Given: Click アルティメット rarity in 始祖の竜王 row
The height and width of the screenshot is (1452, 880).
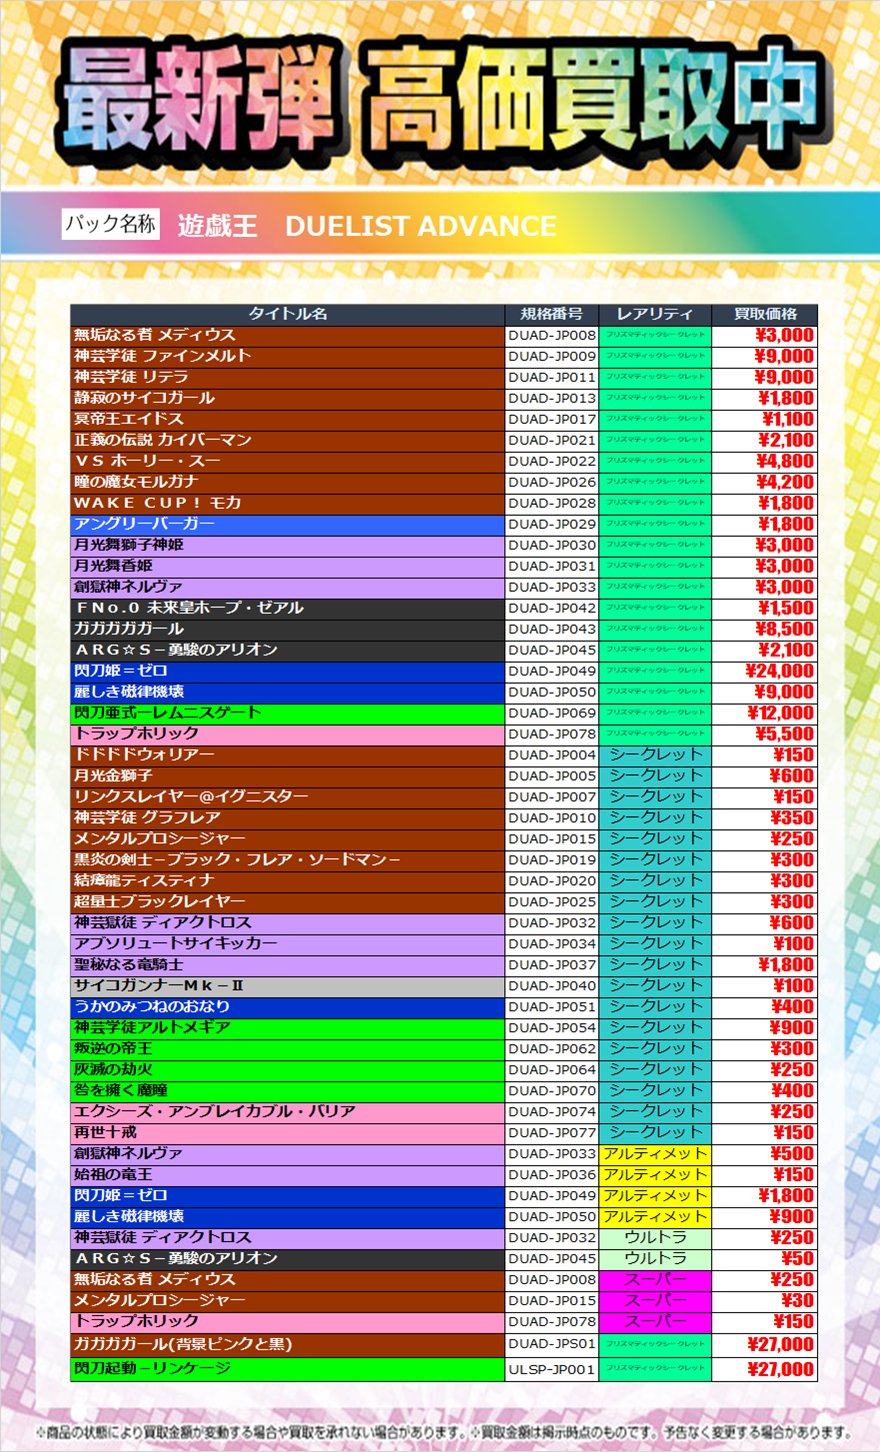Looking at the screenshot, I should point(655,1175).
